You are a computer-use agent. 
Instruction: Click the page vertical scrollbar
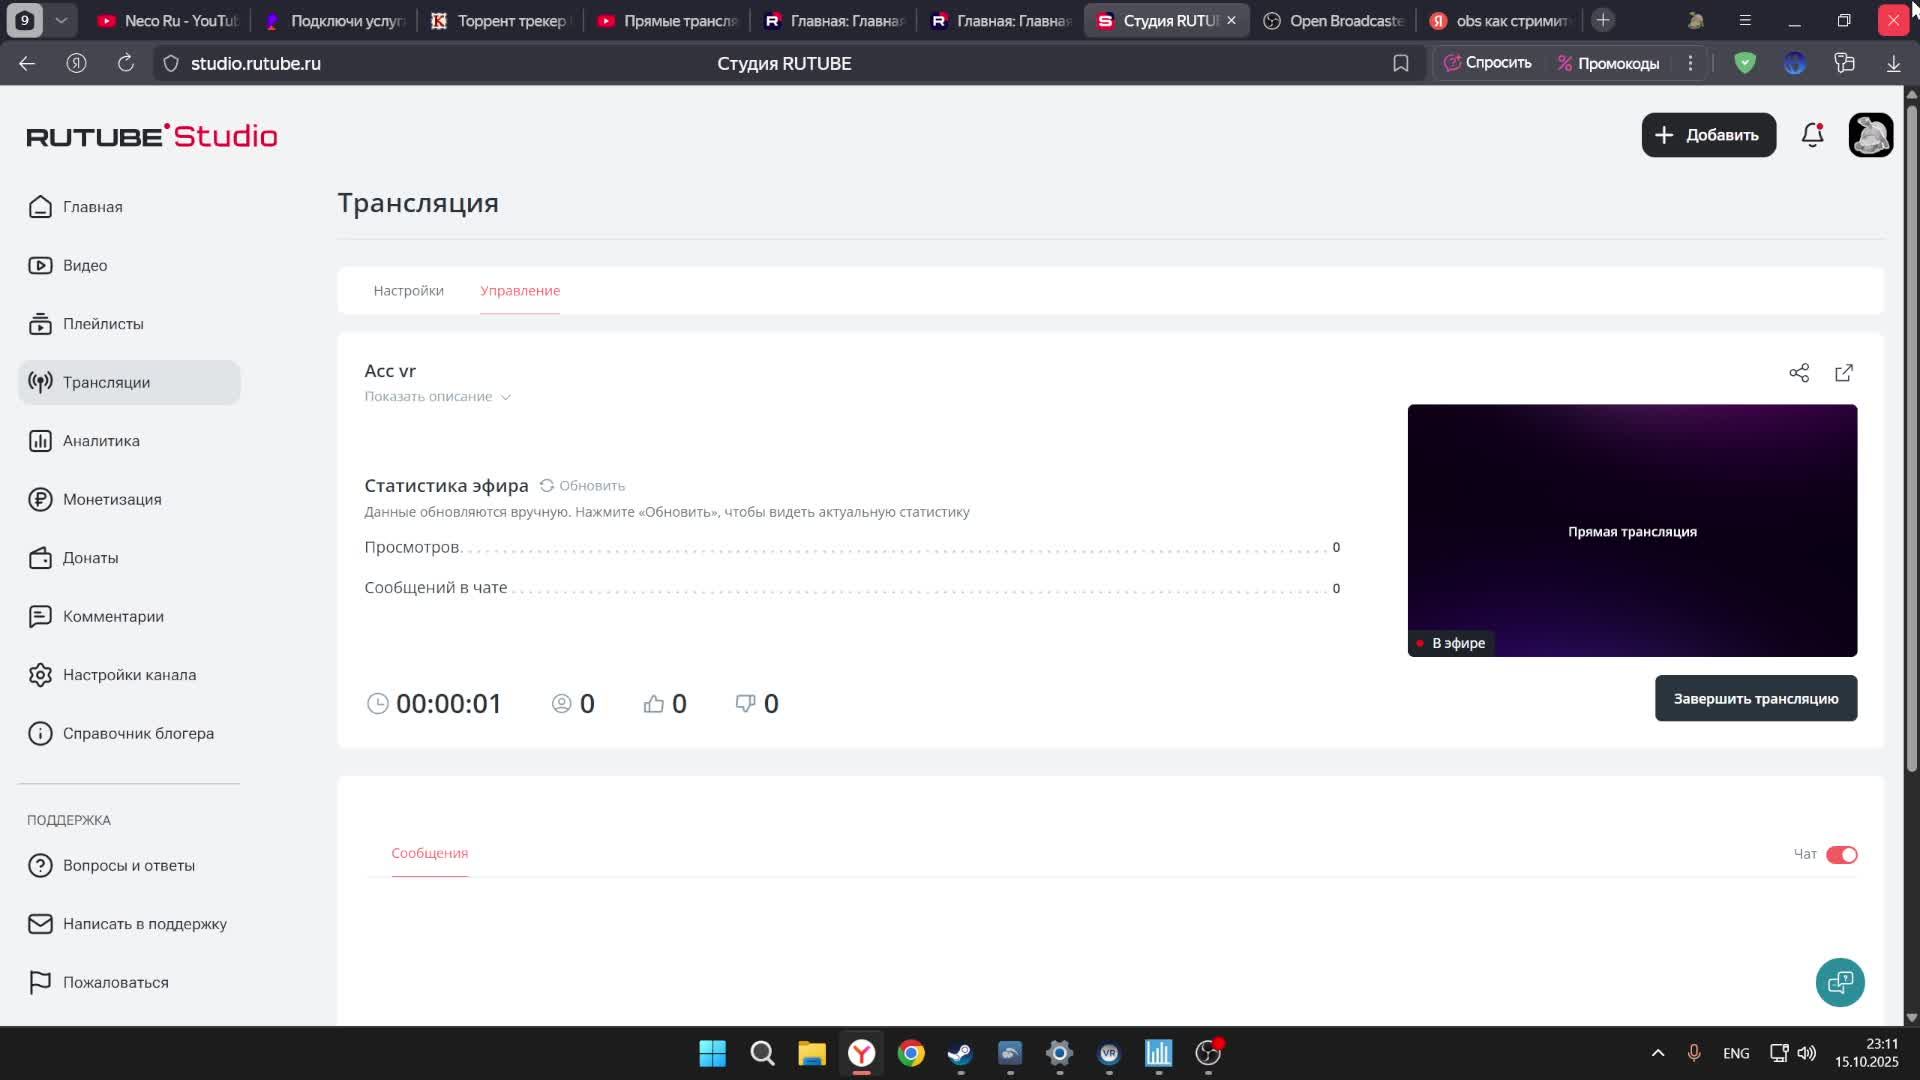(1911, 430)
